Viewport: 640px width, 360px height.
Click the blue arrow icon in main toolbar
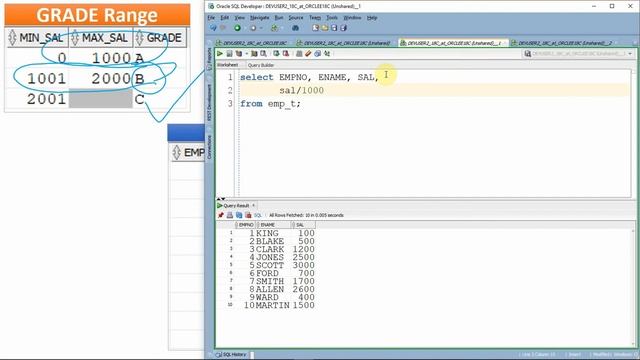click(x=213, y=28)
